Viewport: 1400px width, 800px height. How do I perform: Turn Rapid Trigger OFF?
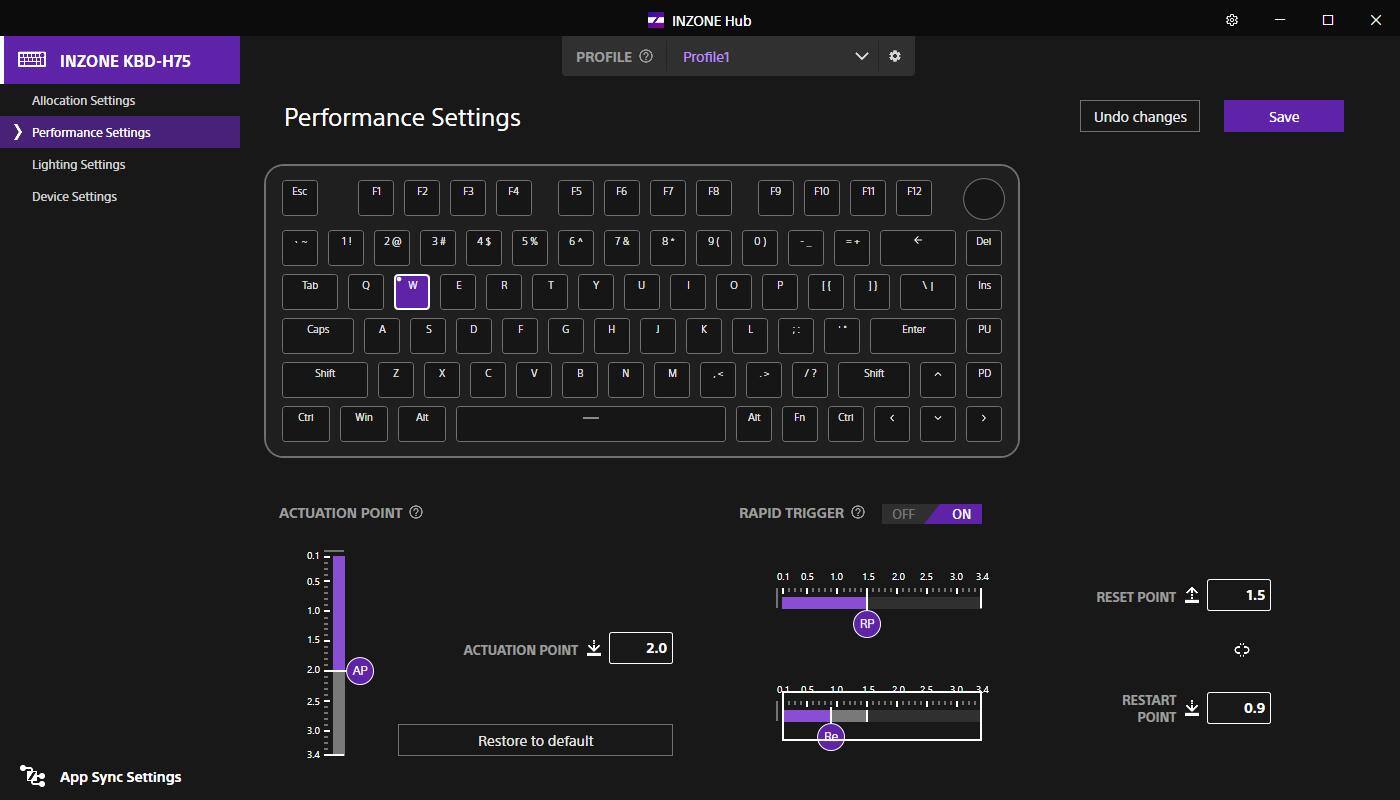[904, 514]
